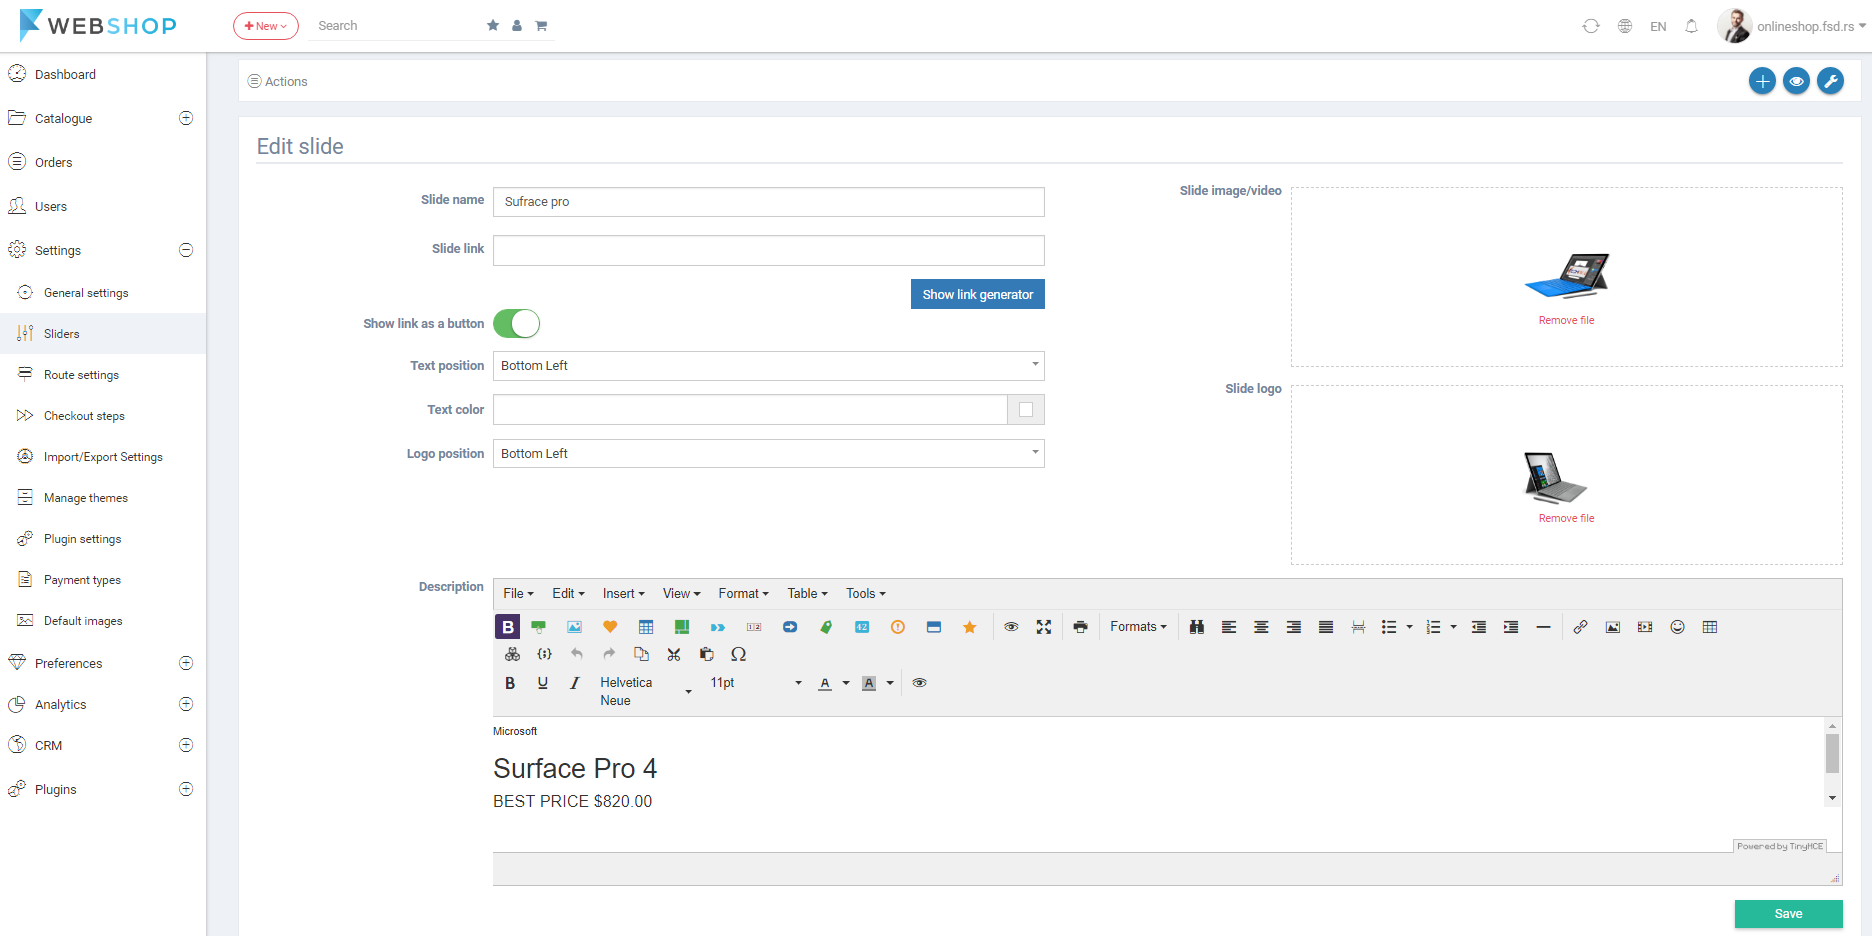This screenshot has width=1872, height=936.
Task: Open the editor Insert menu
Action: [x=623, y=594]
